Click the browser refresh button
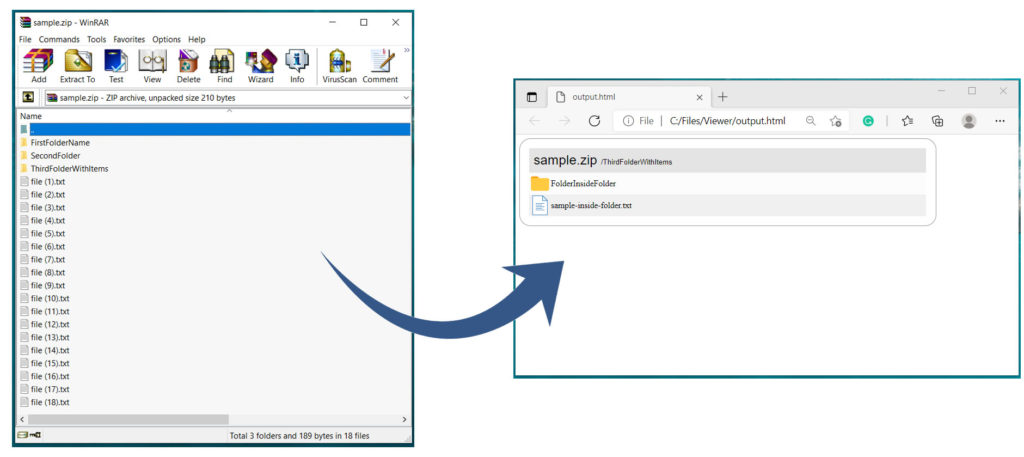Screen dimensions: 1024x457 point(594,121)
